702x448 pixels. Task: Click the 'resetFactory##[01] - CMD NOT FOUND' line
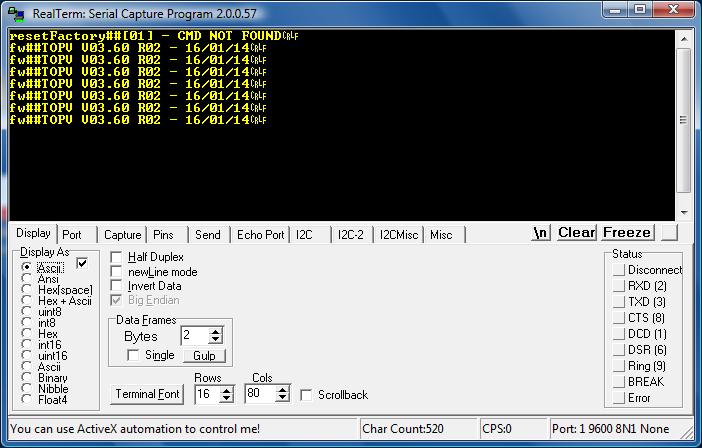[x=154, y=36]
